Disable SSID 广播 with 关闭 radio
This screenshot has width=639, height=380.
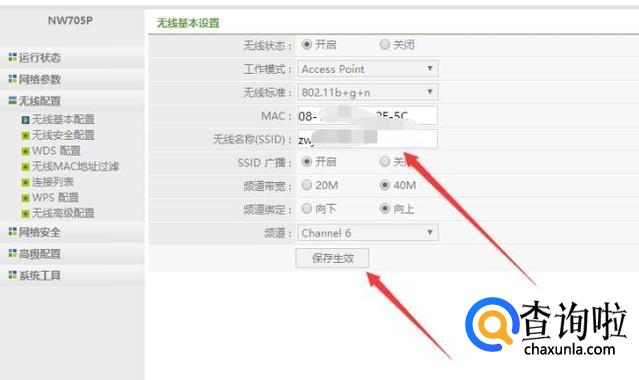(x=384, y=161)
